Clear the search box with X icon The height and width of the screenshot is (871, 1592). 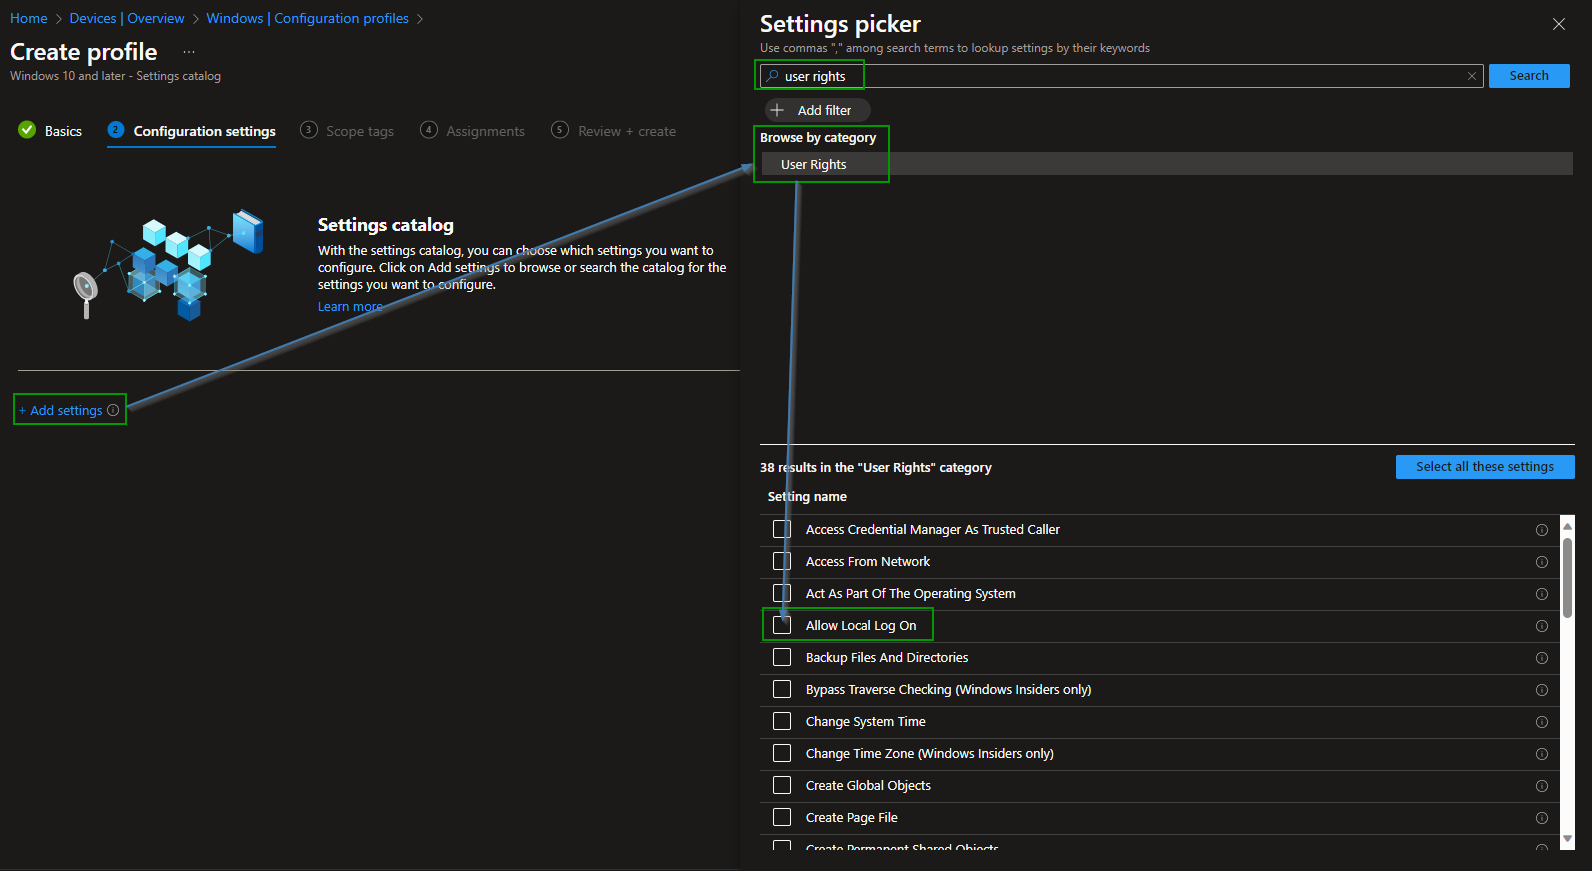pos(1471,76)
